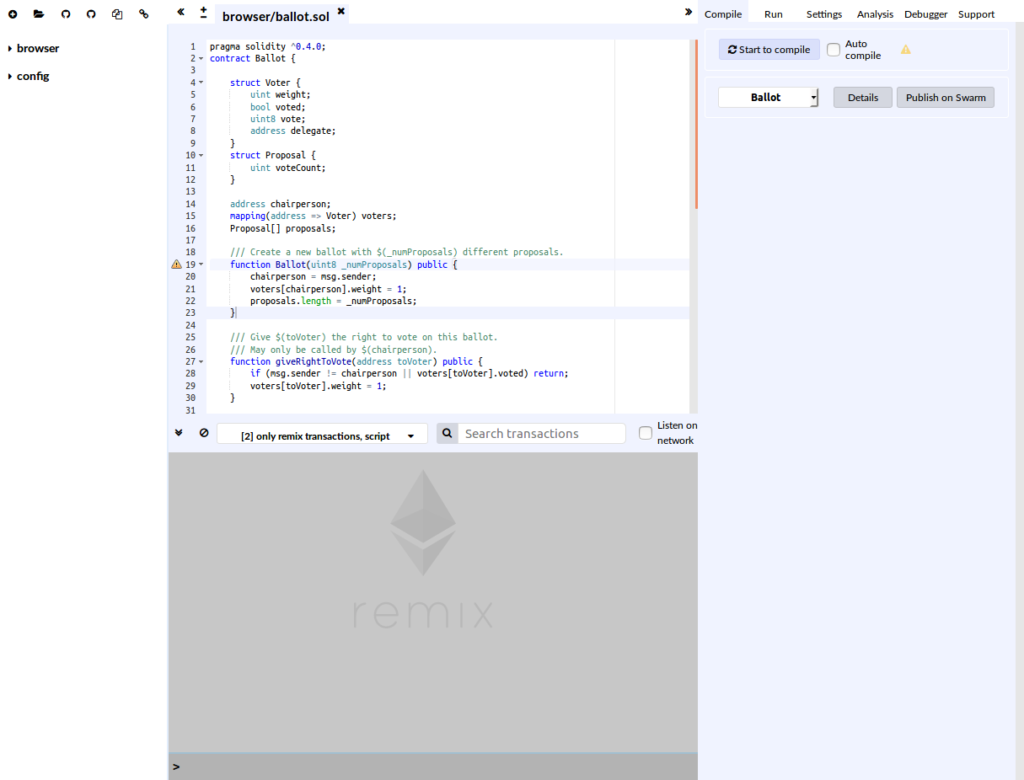The image size is (1024, 780).
Task: Click the open folder icon
Action: click(39, 14)
